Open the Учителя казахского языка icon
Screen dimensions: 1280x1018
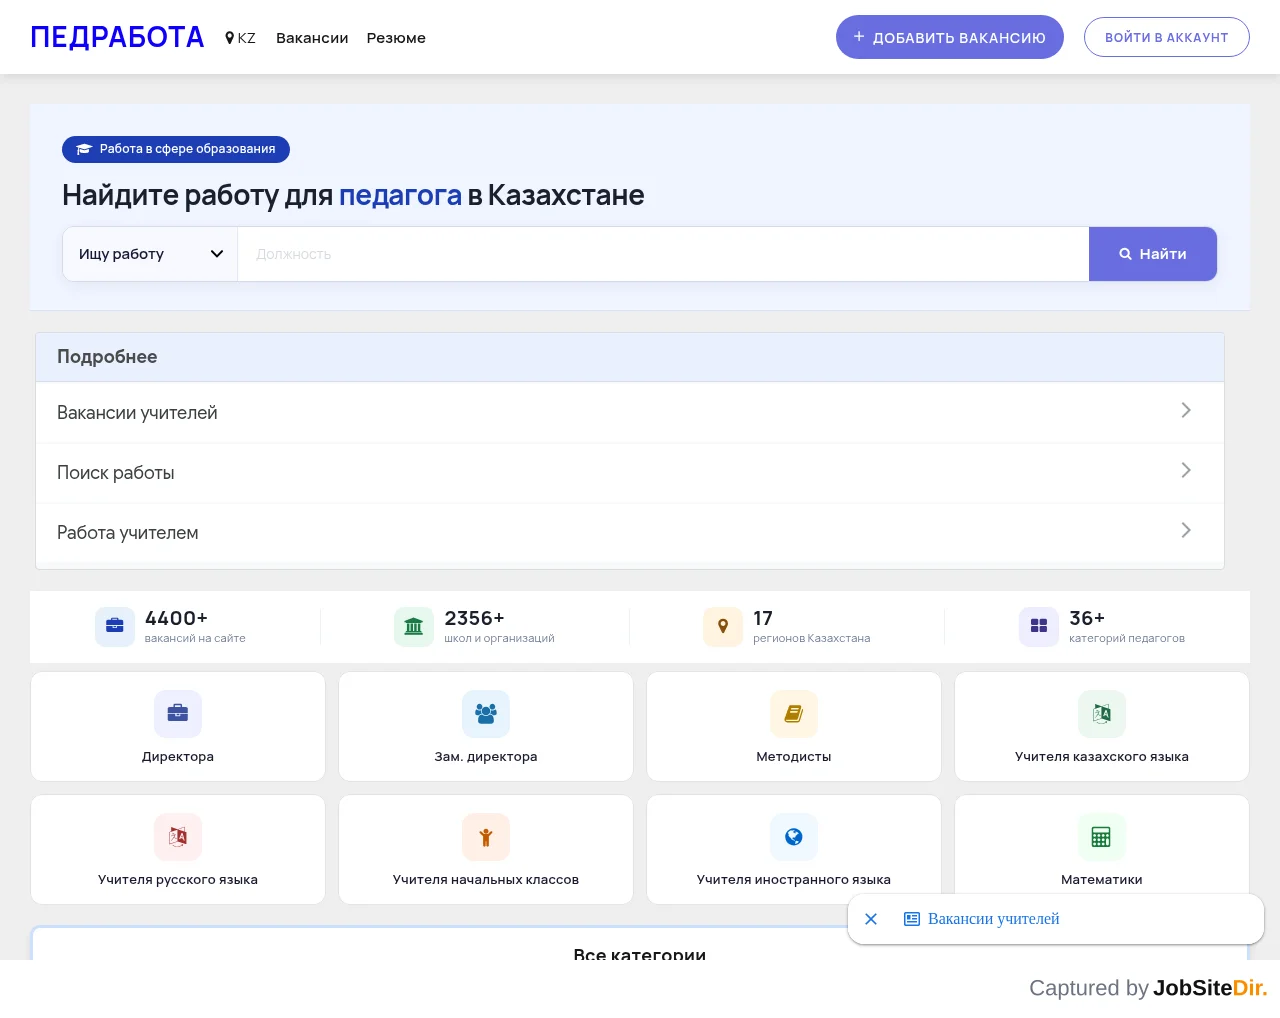tap(1102, 714)
